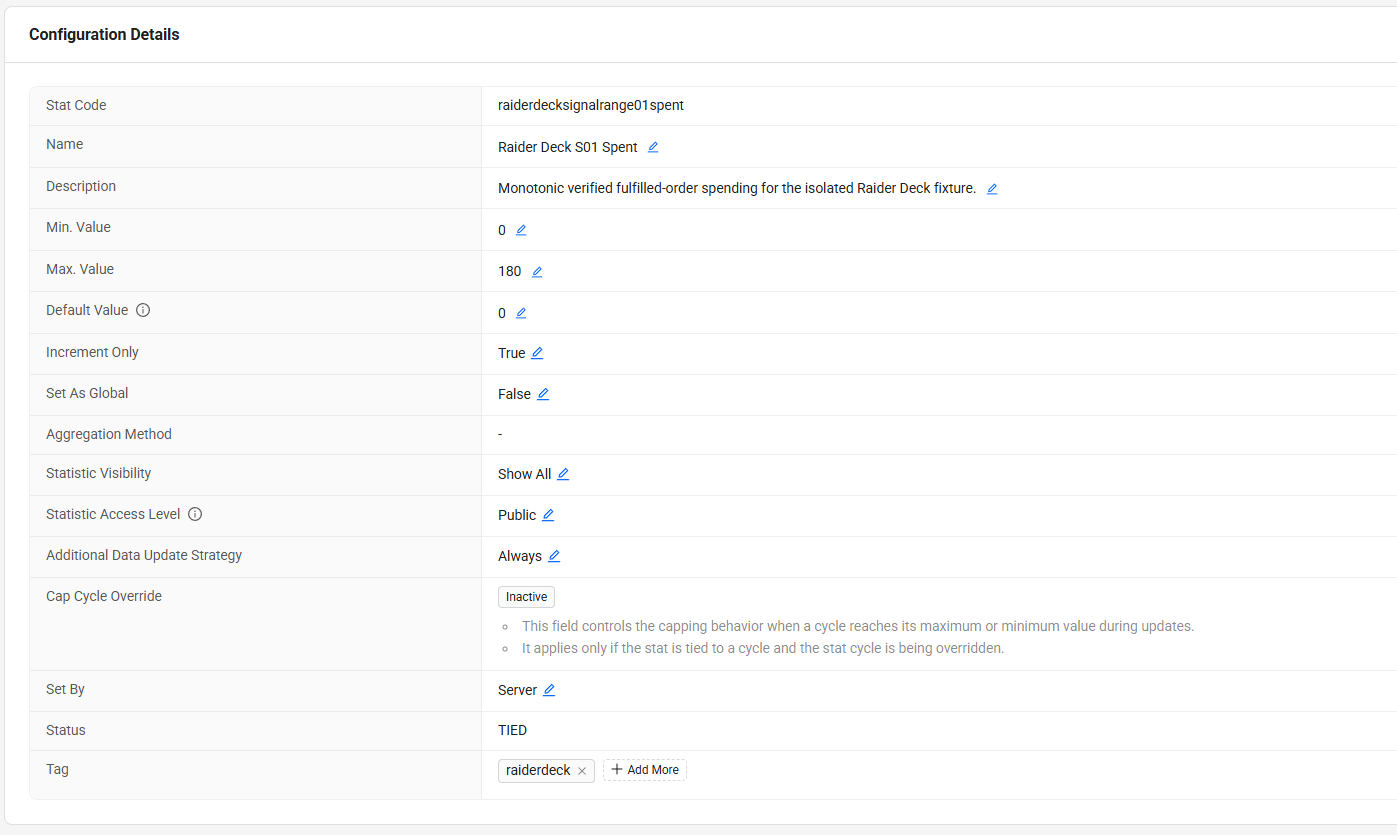Show Statistic Access Level info icon
1397x835 pixels.
(195, 514)
